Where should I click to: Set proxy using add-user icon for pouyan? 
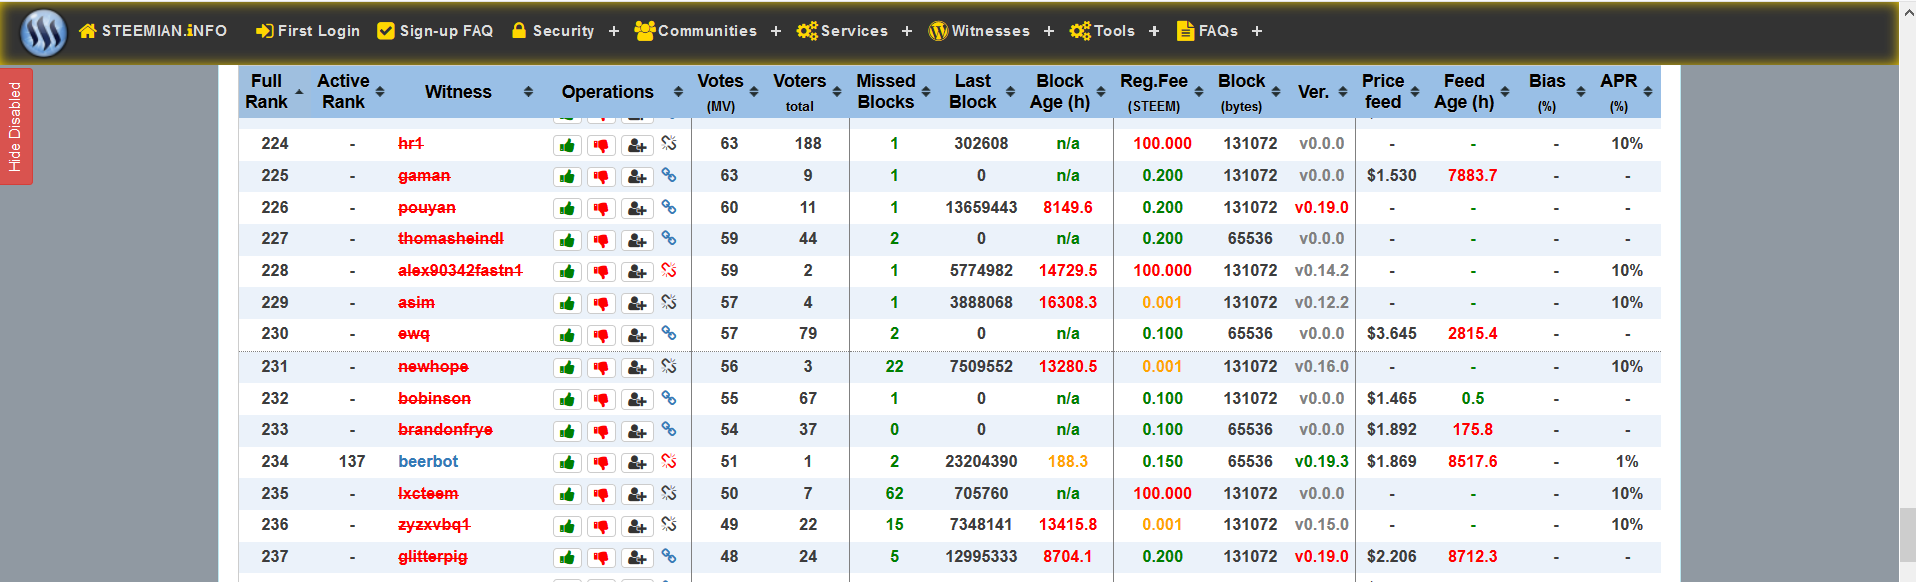(x=637, y=209)
